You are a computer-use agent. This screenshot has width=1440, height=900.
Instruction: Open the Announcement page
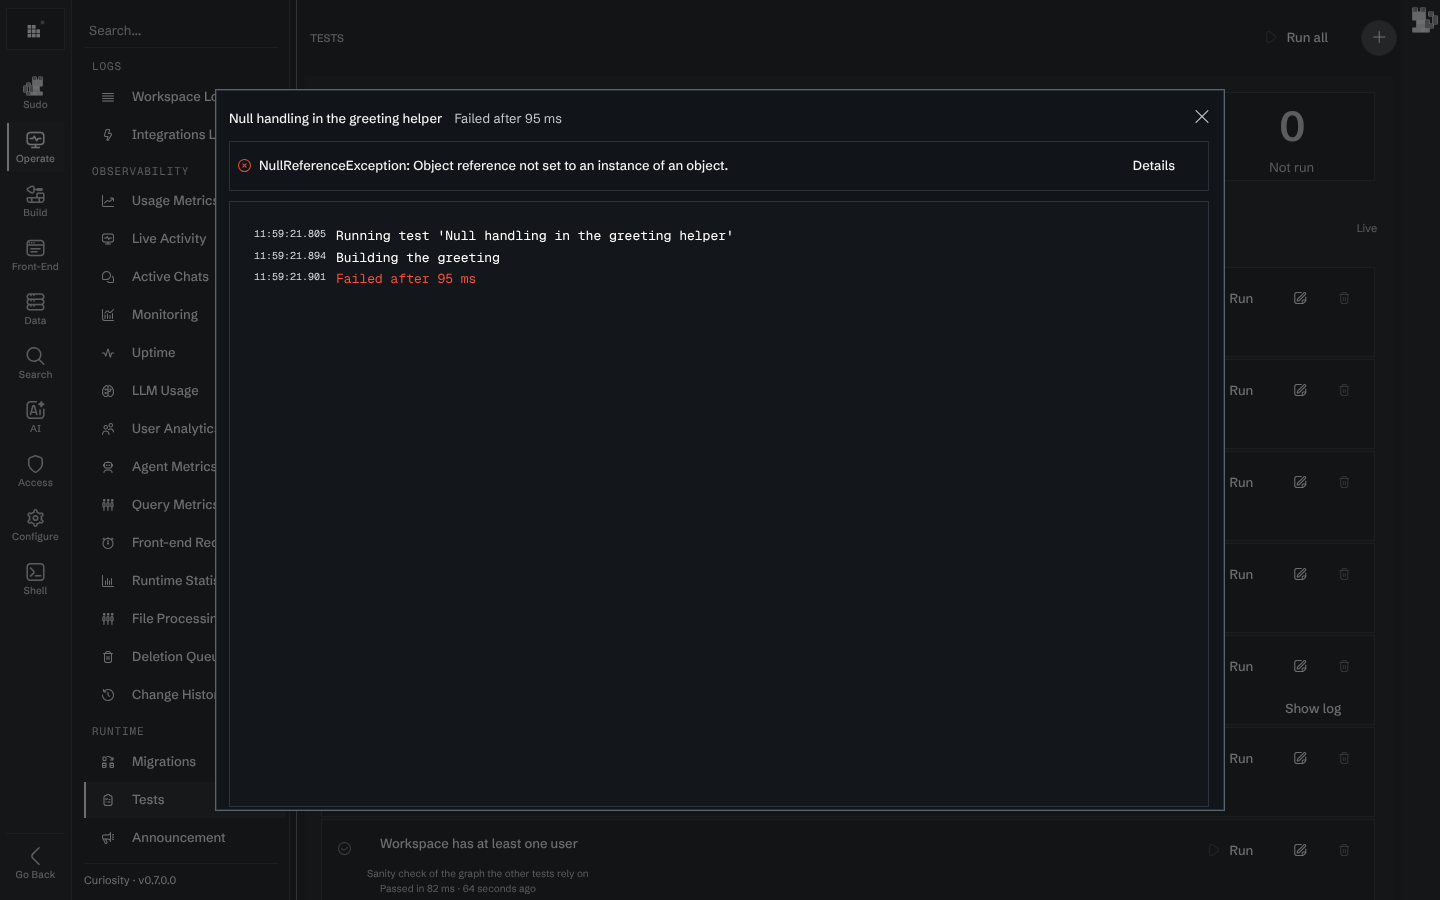pos(180,838)
